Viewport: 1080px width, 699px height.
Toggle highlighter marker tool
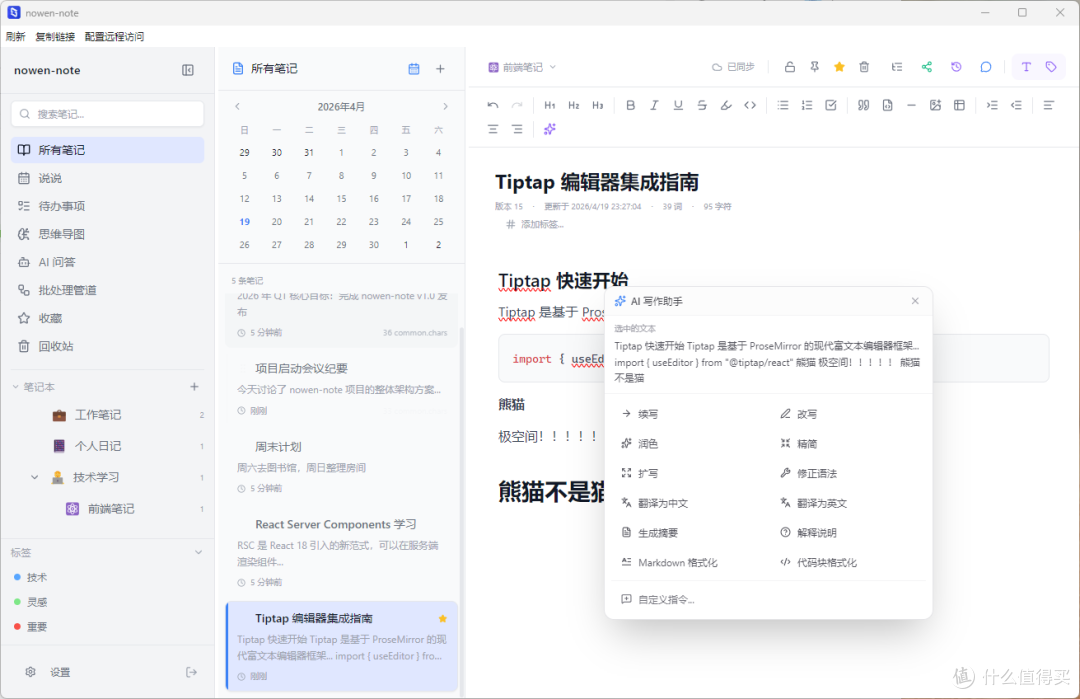(x=726, y=105)
